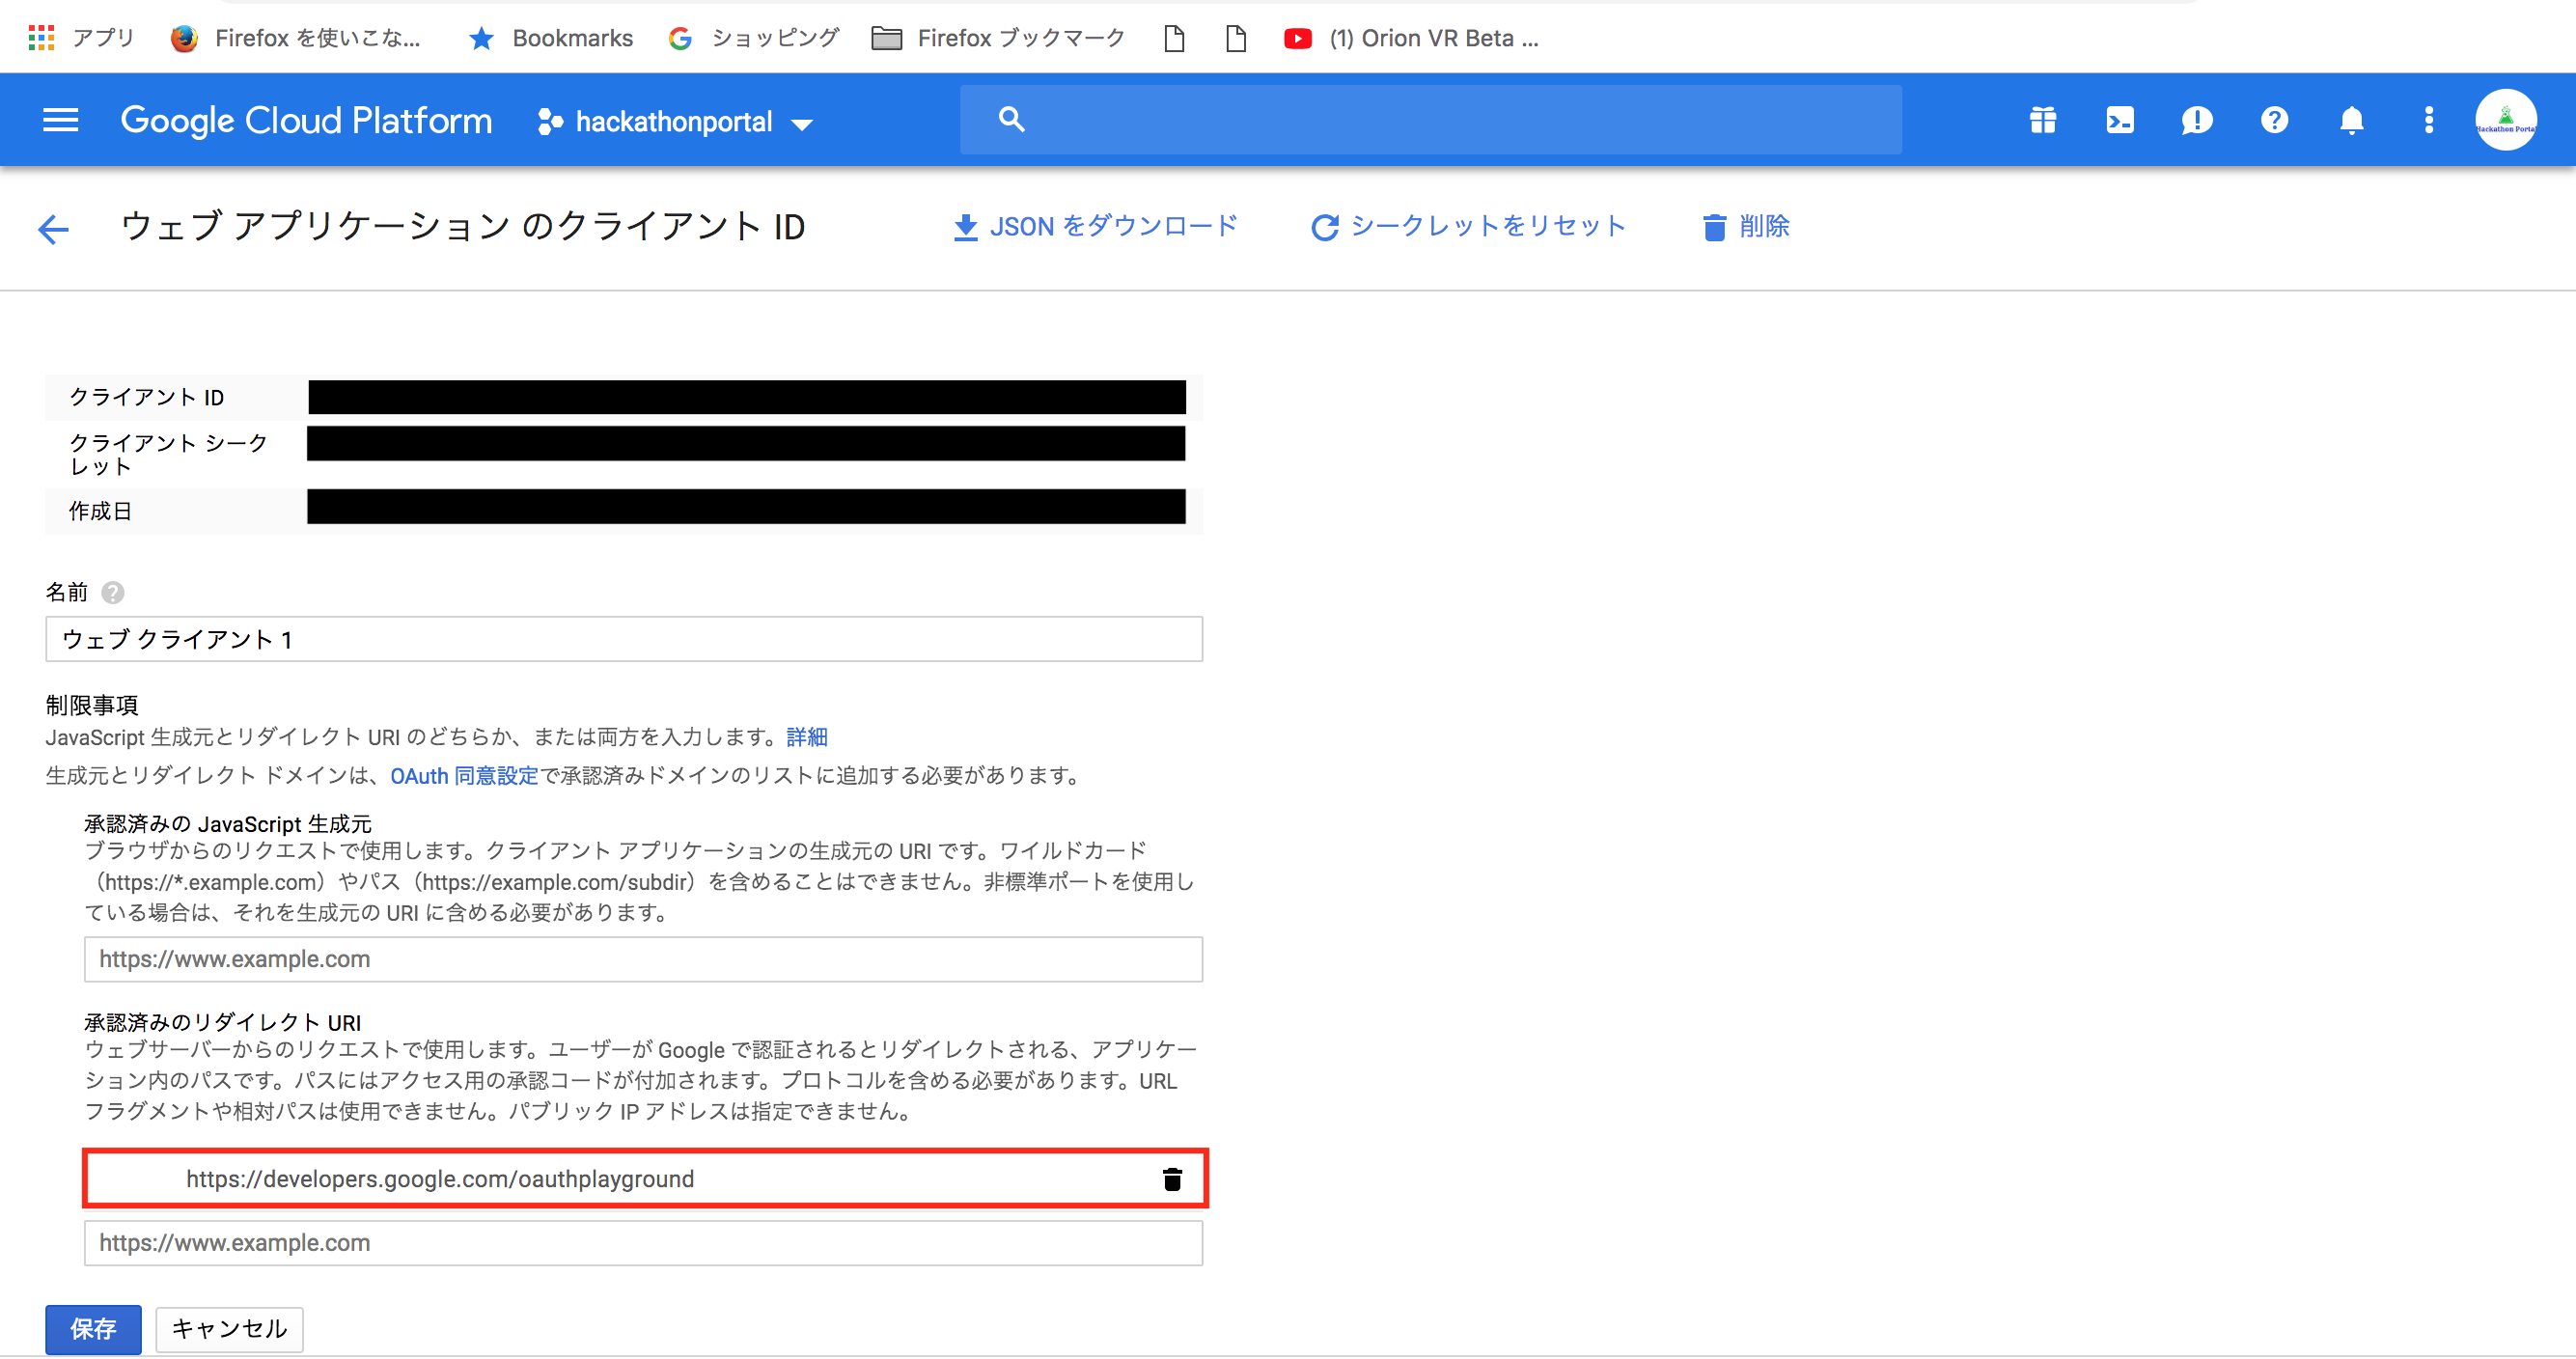The width and height of the screenshot is (2576, 1359).
Task: Open the アプリ apps bookmark
Action: click(81, 38)
